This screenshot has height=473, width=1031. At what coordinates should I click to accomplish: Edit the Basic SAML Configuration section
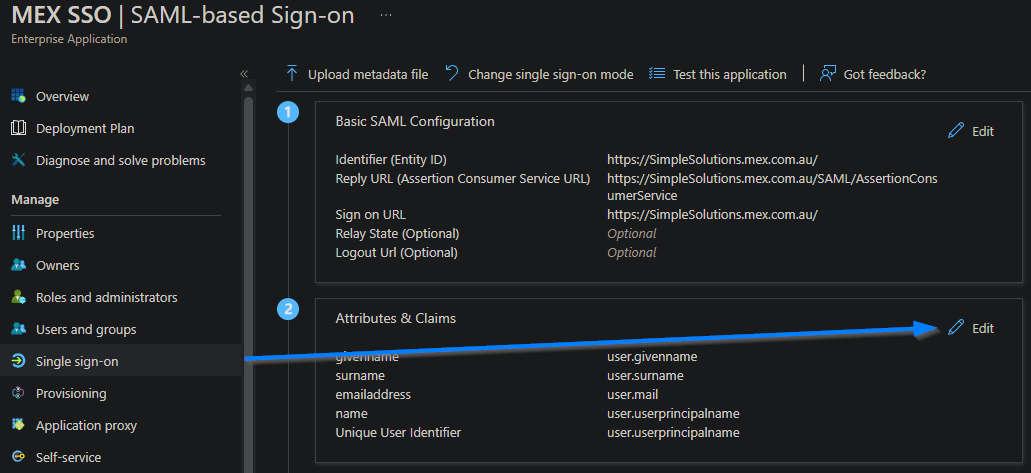point(971,131)
